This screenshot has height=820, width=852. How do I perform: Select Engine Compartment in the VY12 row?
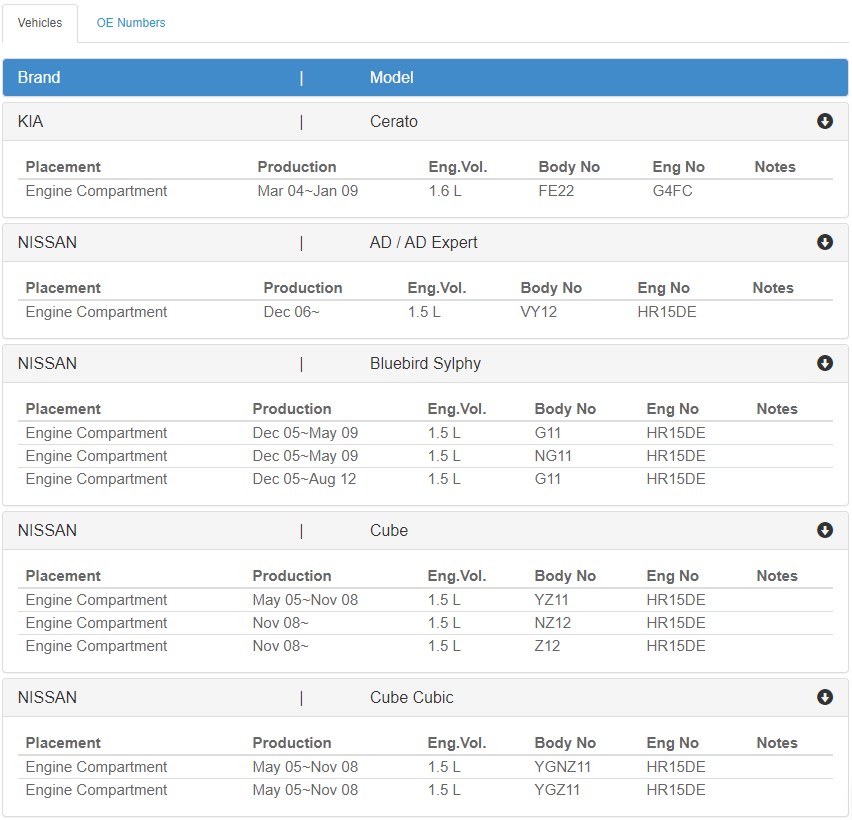96,312
